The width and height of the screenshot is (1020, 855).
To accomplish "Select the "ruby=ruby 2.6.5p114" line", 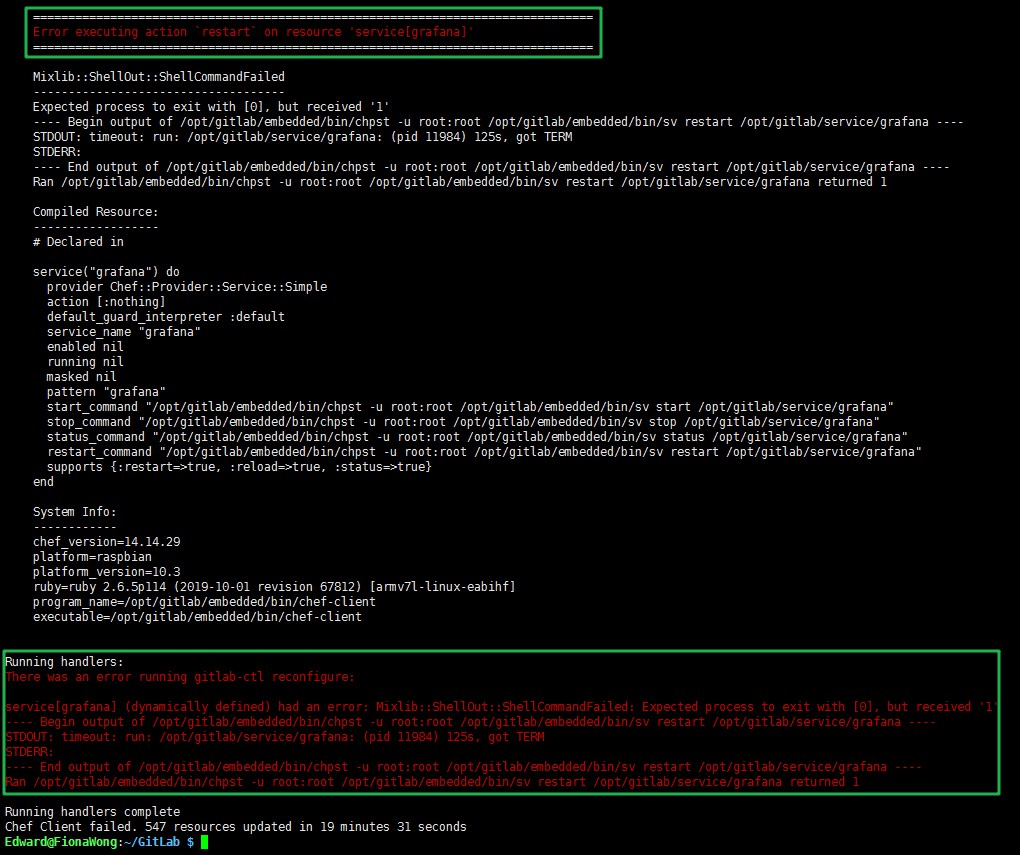I will tap(274, 586).
